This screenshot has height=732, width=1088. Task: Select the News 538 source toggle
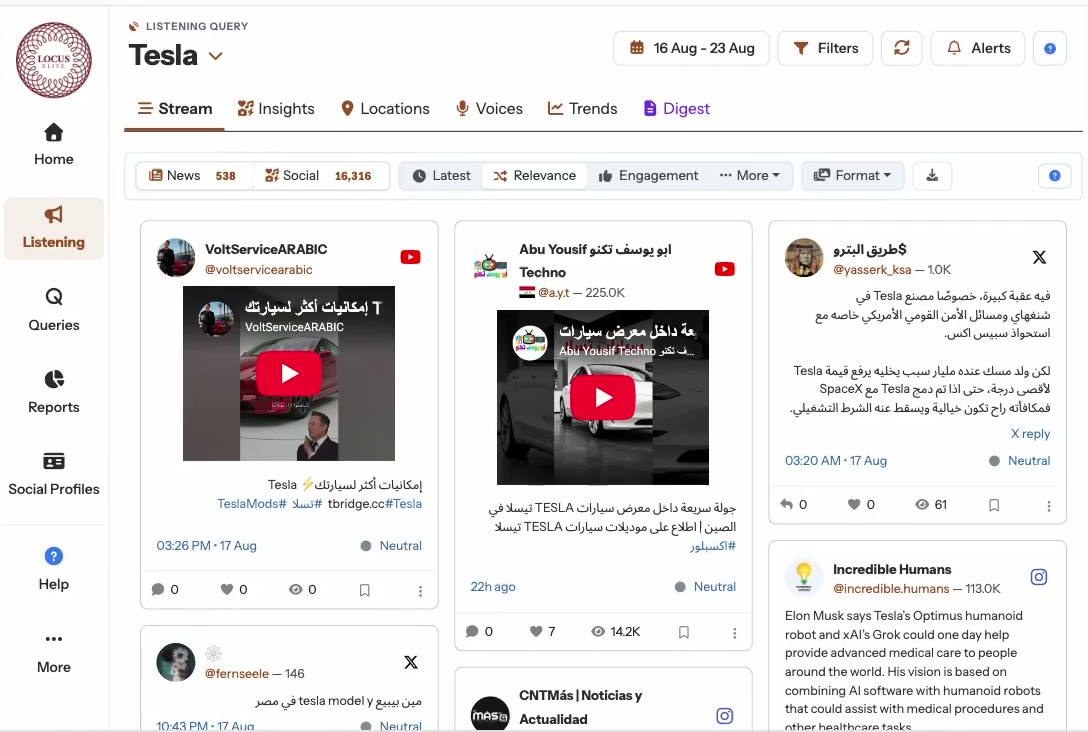point(193,176)
